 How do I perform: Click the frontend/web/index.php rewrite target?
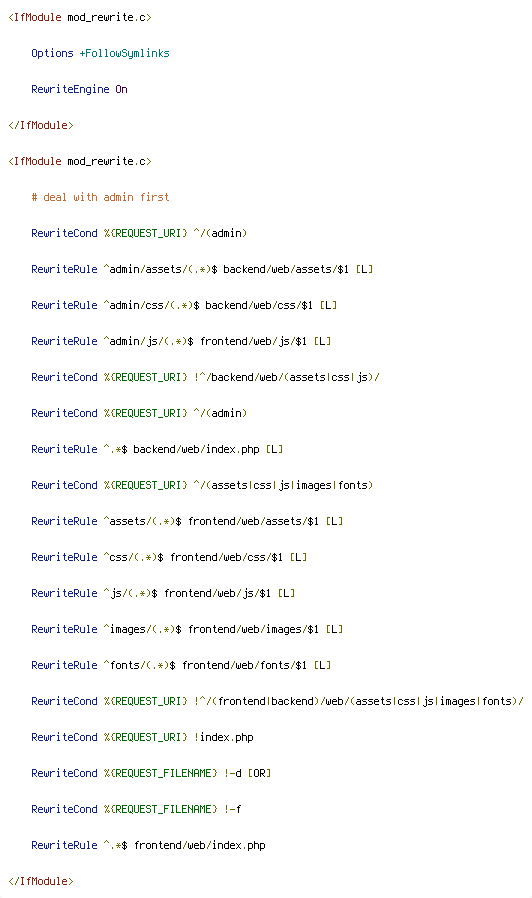[199, 845]
